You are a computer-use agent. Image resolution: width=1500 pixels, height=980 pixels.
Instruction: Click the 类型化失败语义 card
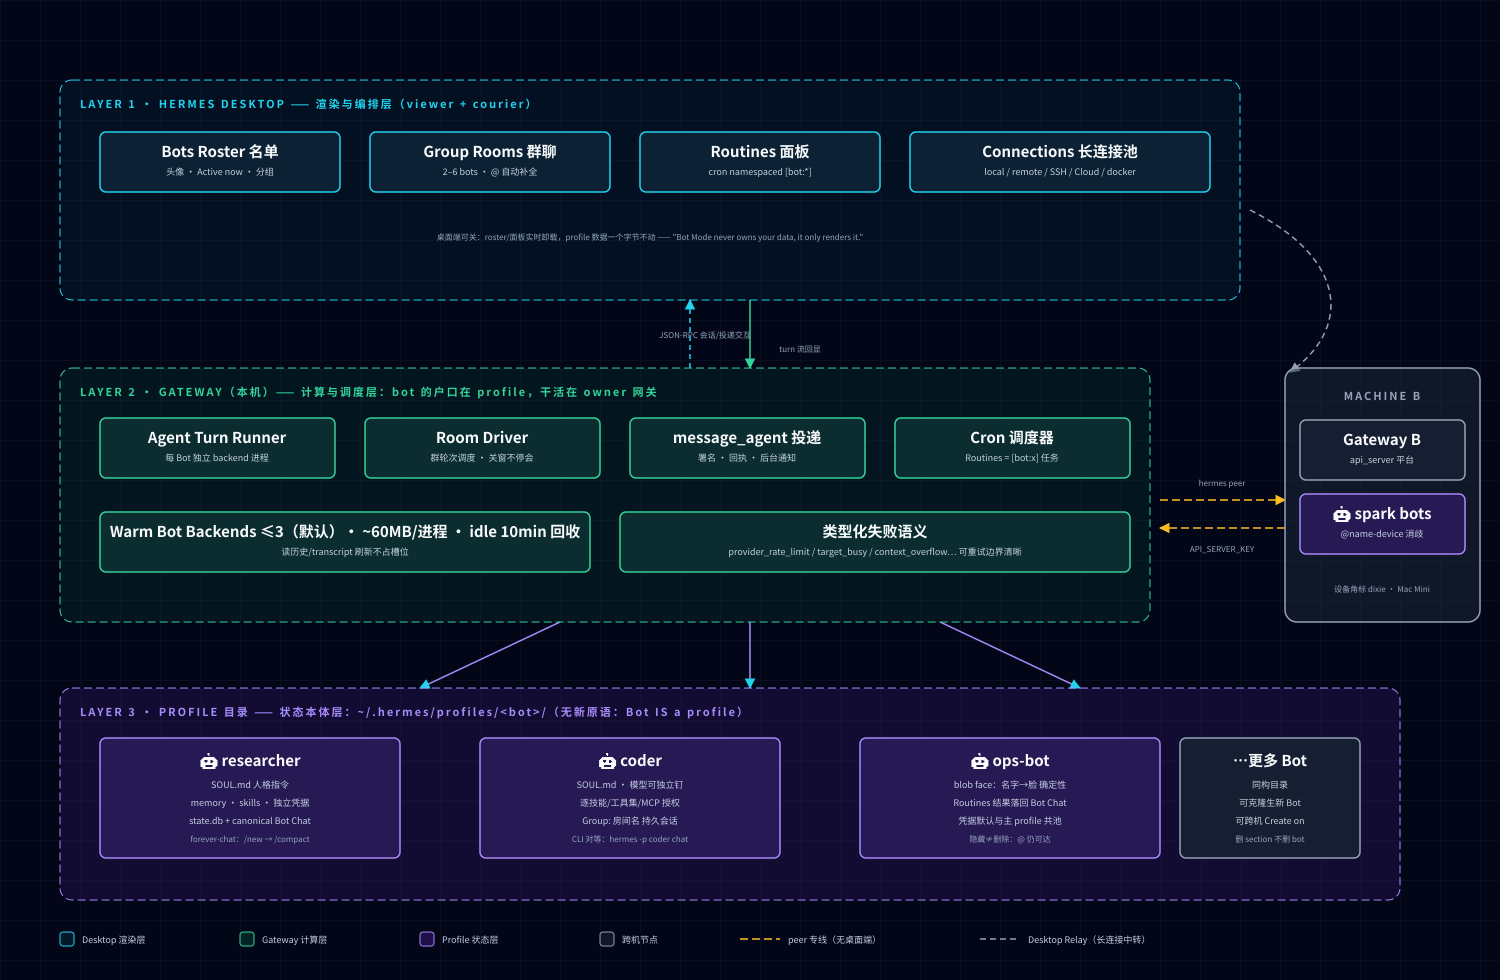pos(875,542)
